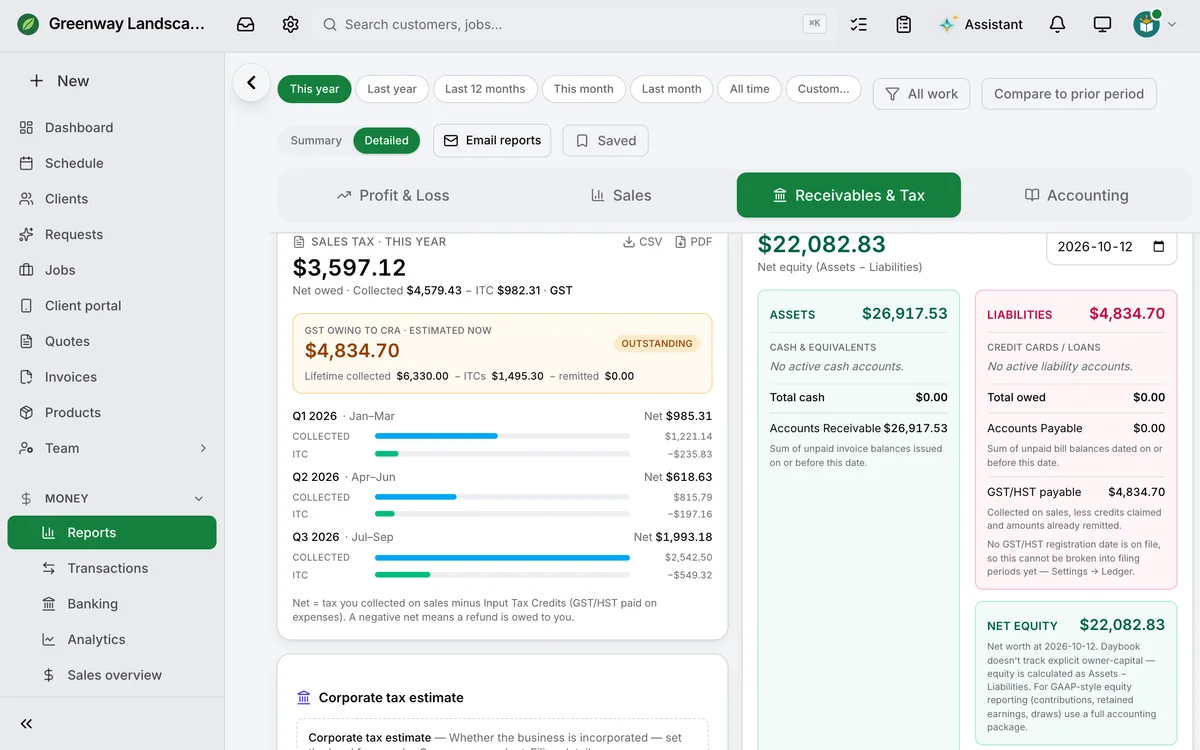
Task: Open user avatar account menu
Action: [x=1154, y=24]
